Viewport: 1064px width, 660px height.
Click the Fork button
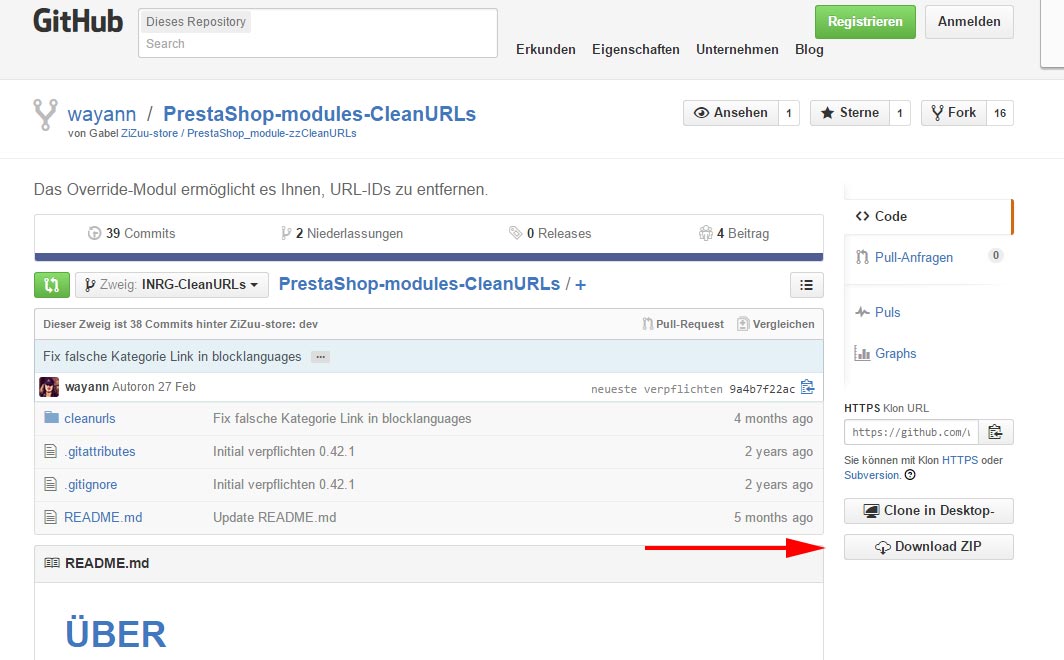(x=953, y=113)
